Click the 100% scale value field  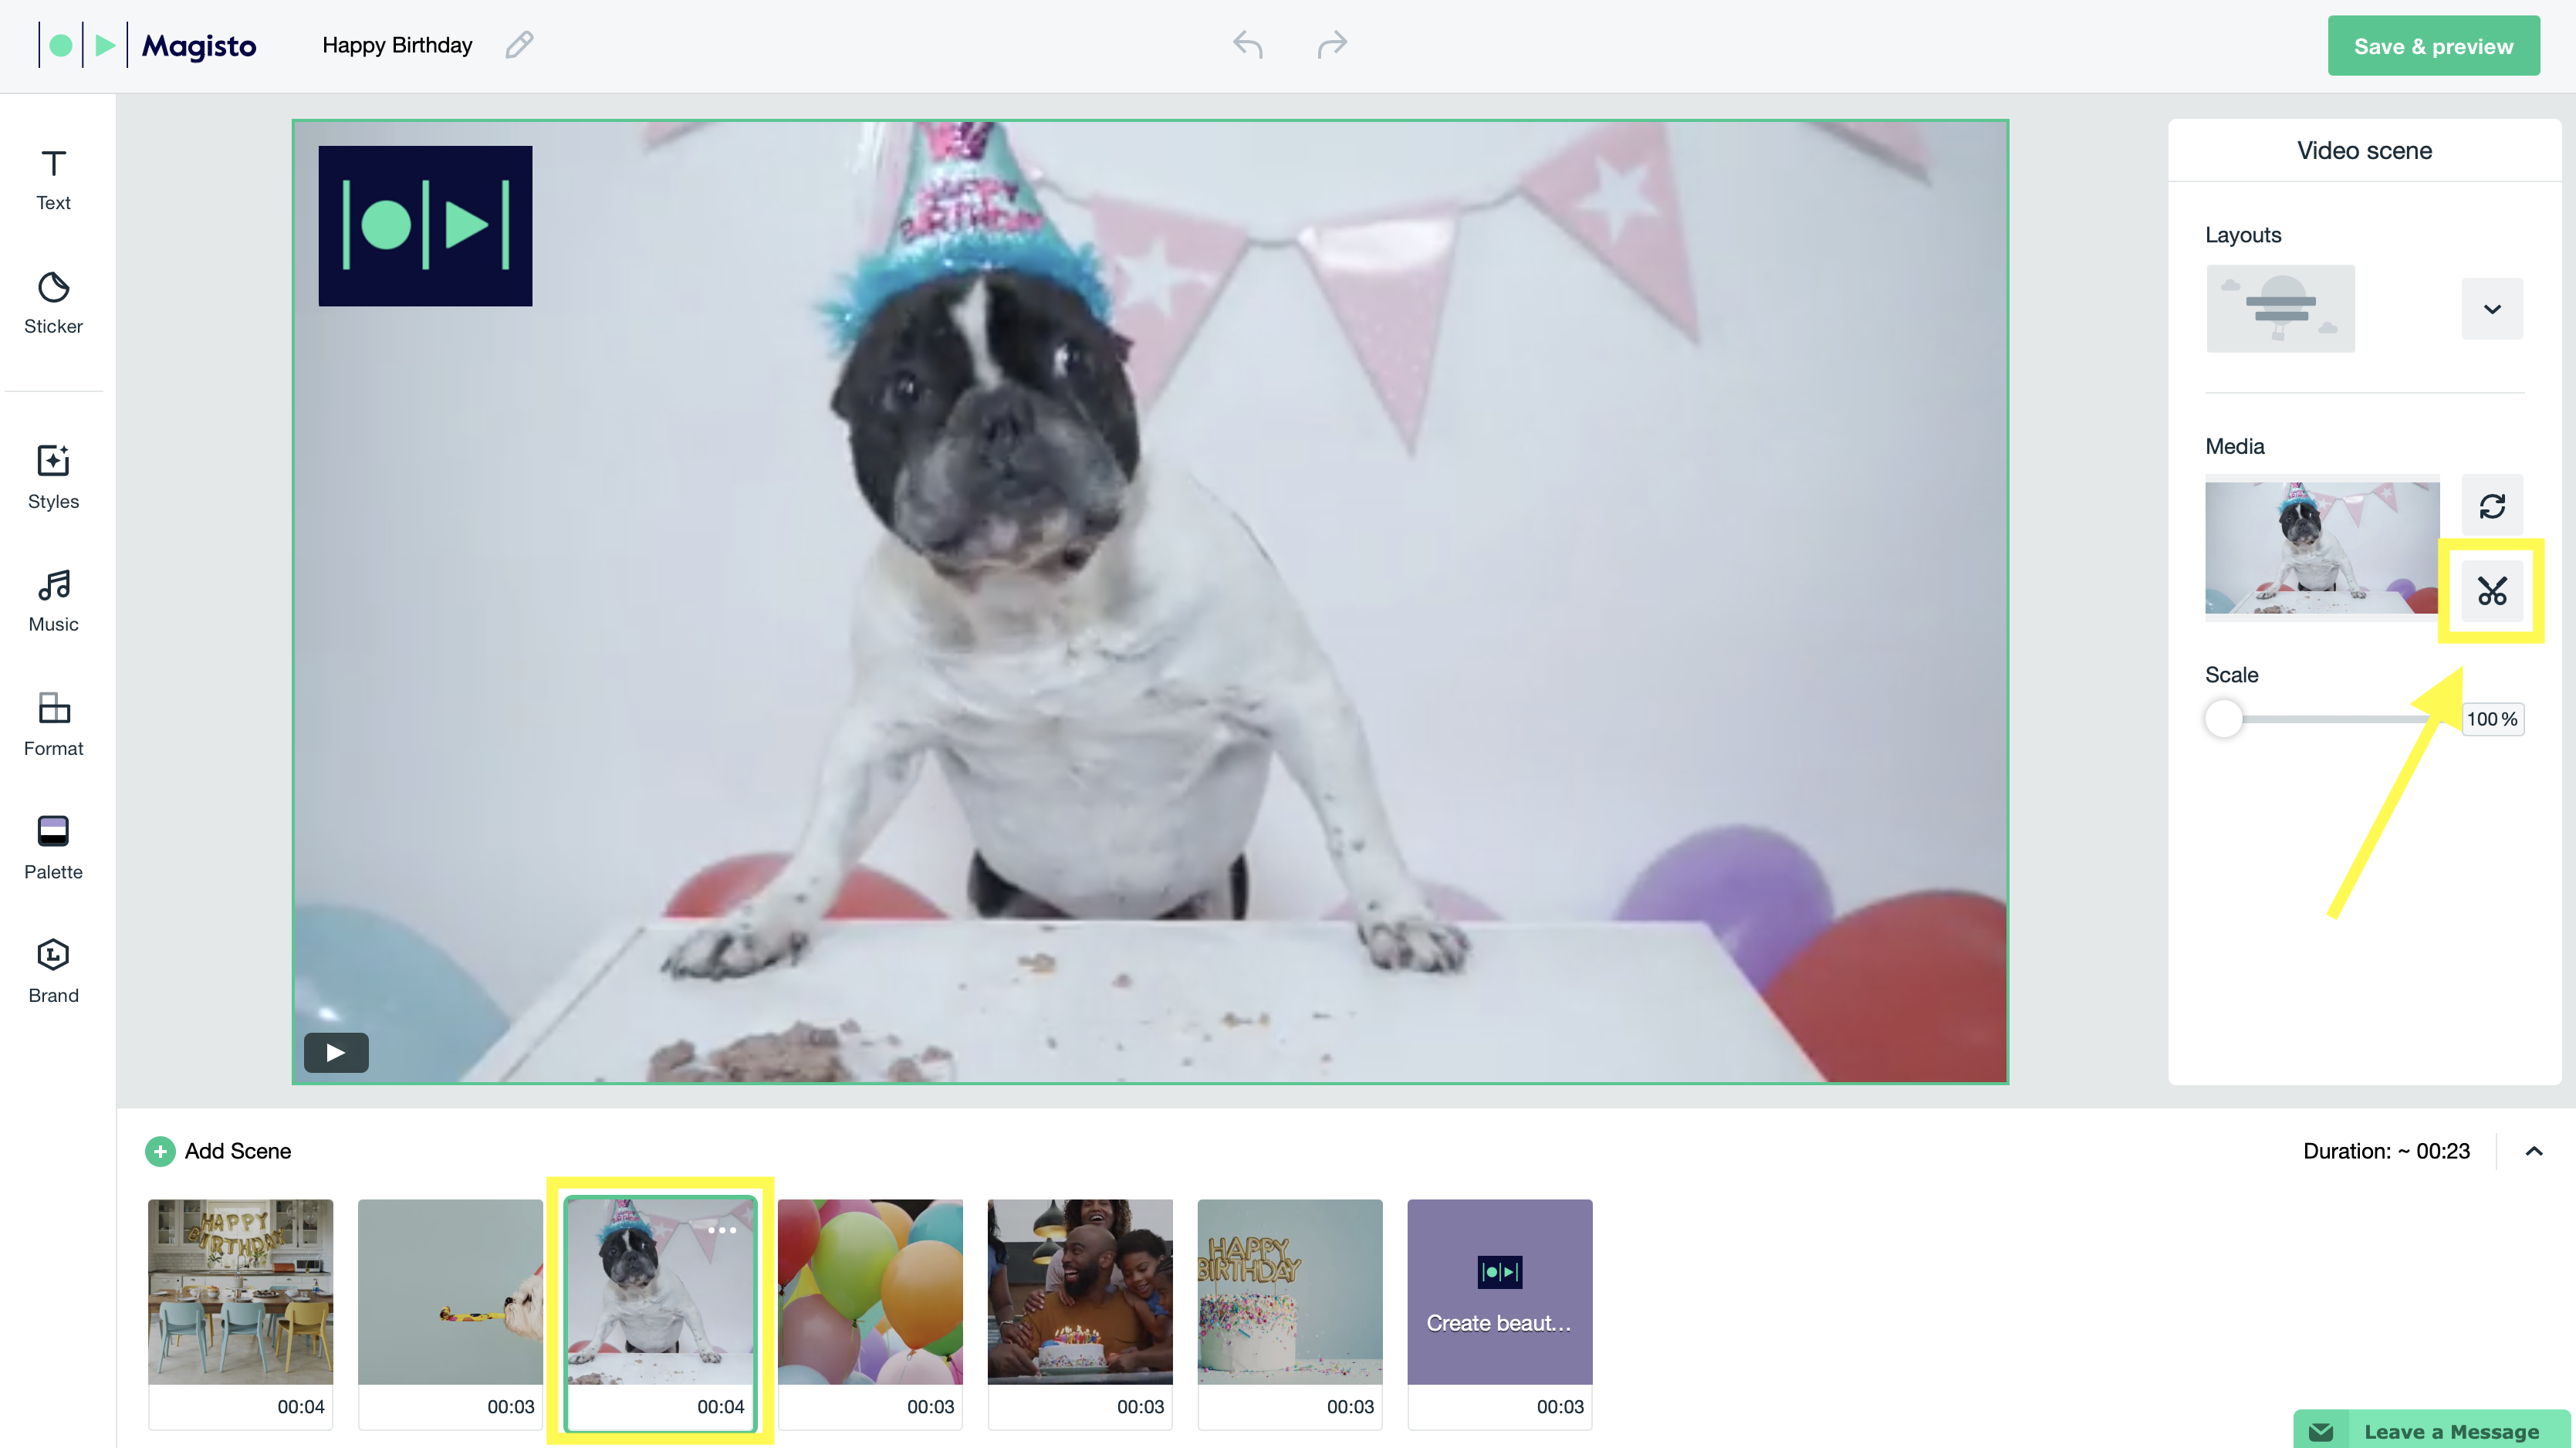2491,719
